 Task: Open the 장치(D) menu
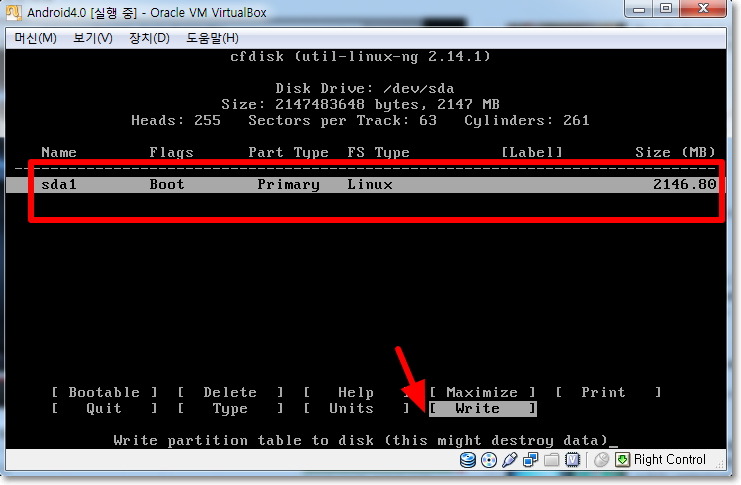(x=148, y=38)
